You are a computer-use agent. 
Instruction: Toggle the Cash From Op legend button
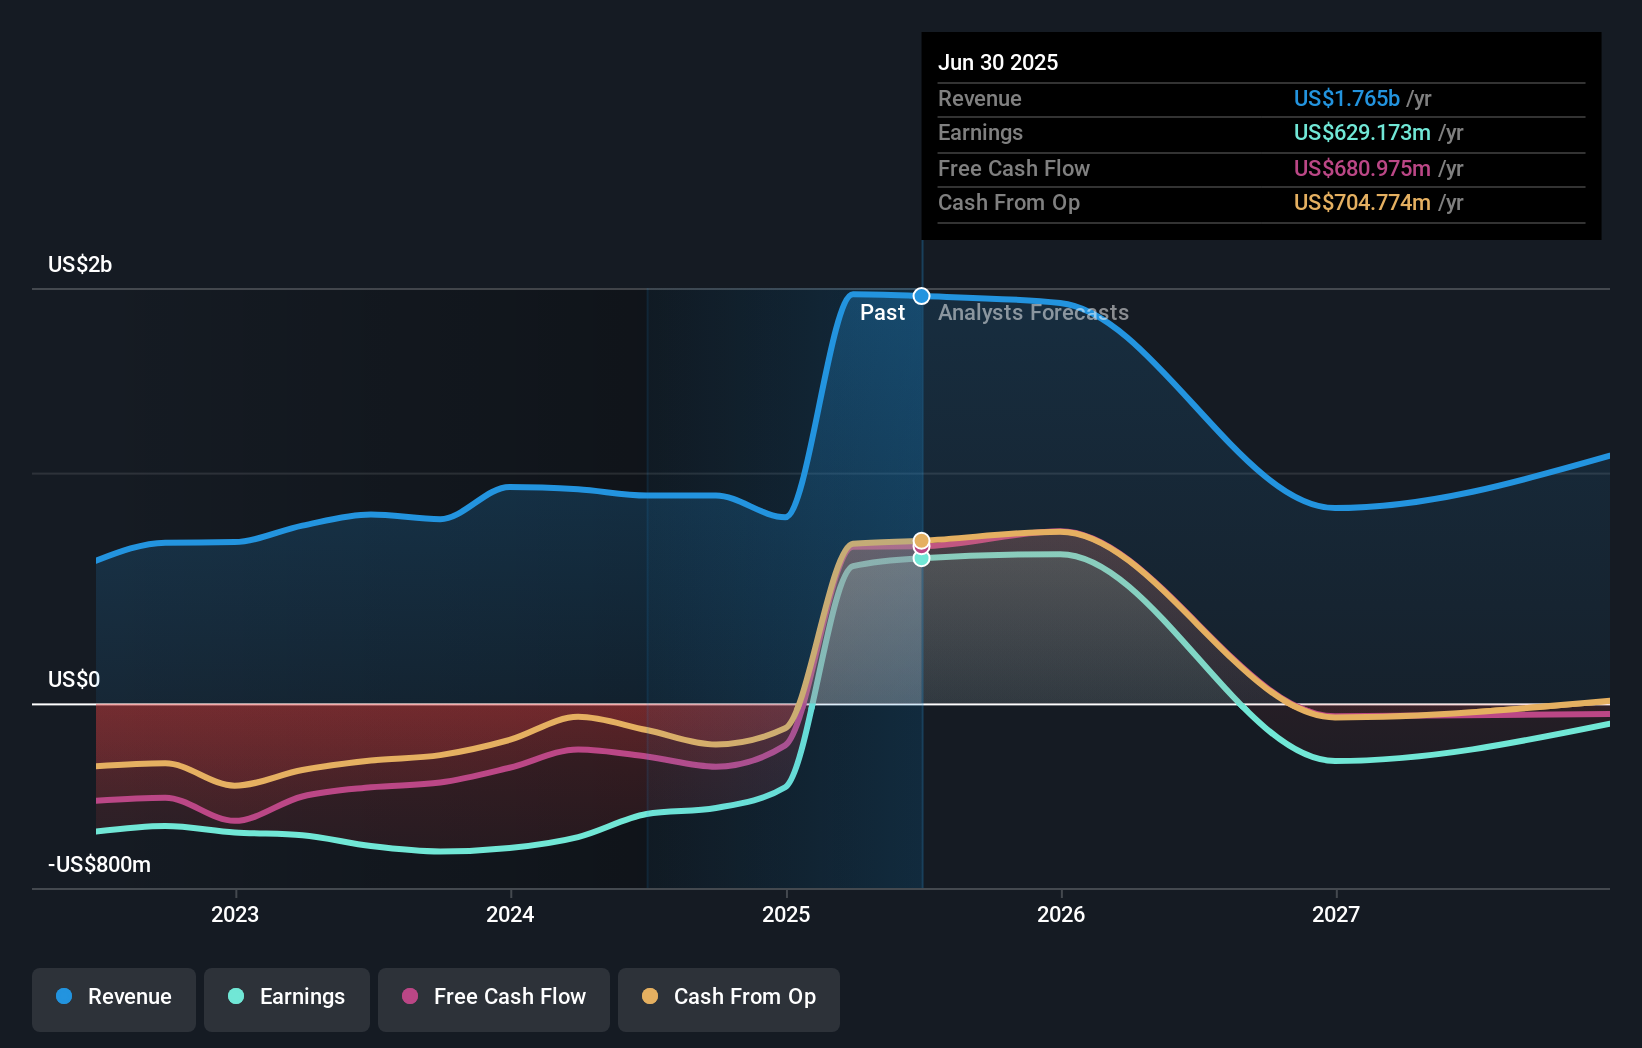(x=729, y=999)
